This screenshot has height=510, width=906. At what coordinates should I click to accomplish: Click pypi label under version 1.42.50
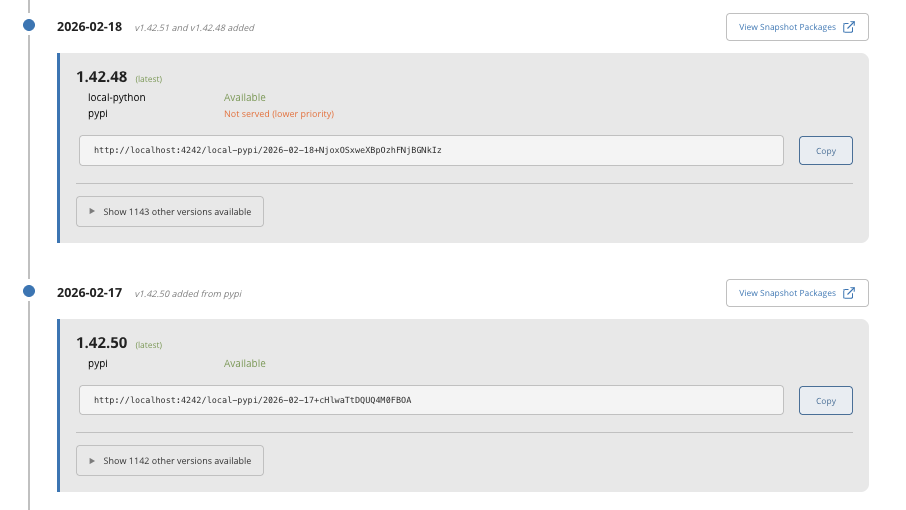98,363
